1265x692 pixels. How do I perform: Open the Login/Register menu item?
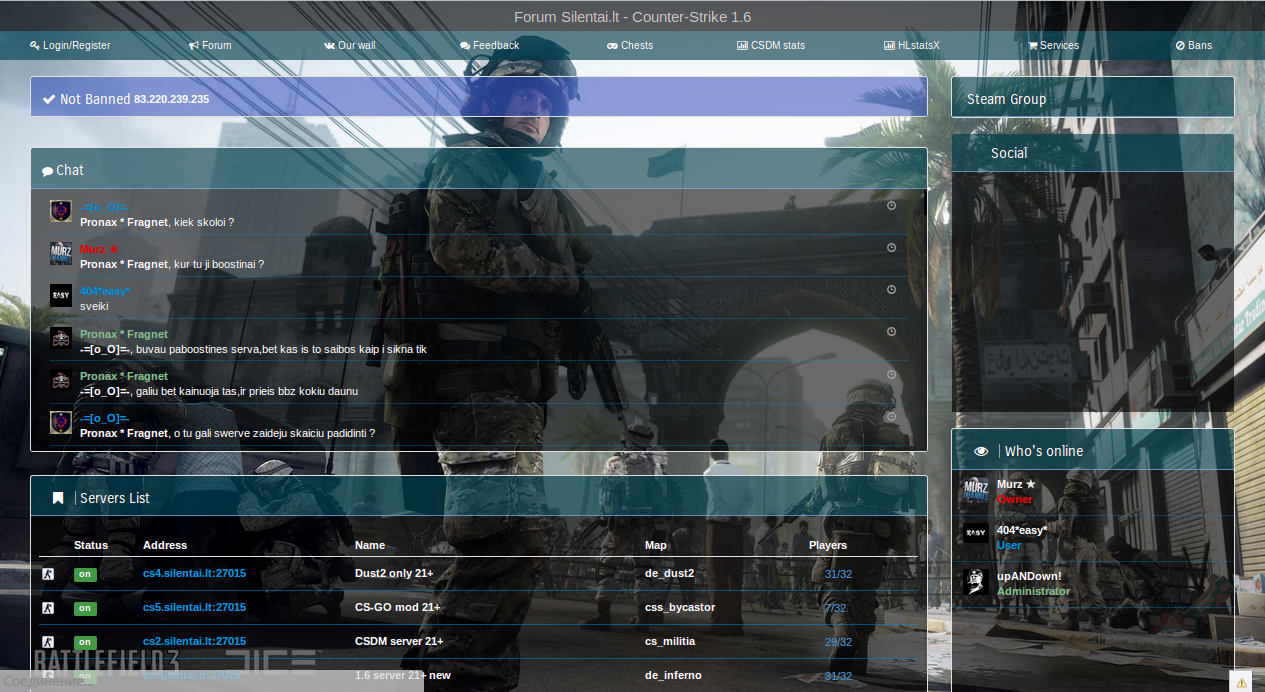(x=70, y=45)
